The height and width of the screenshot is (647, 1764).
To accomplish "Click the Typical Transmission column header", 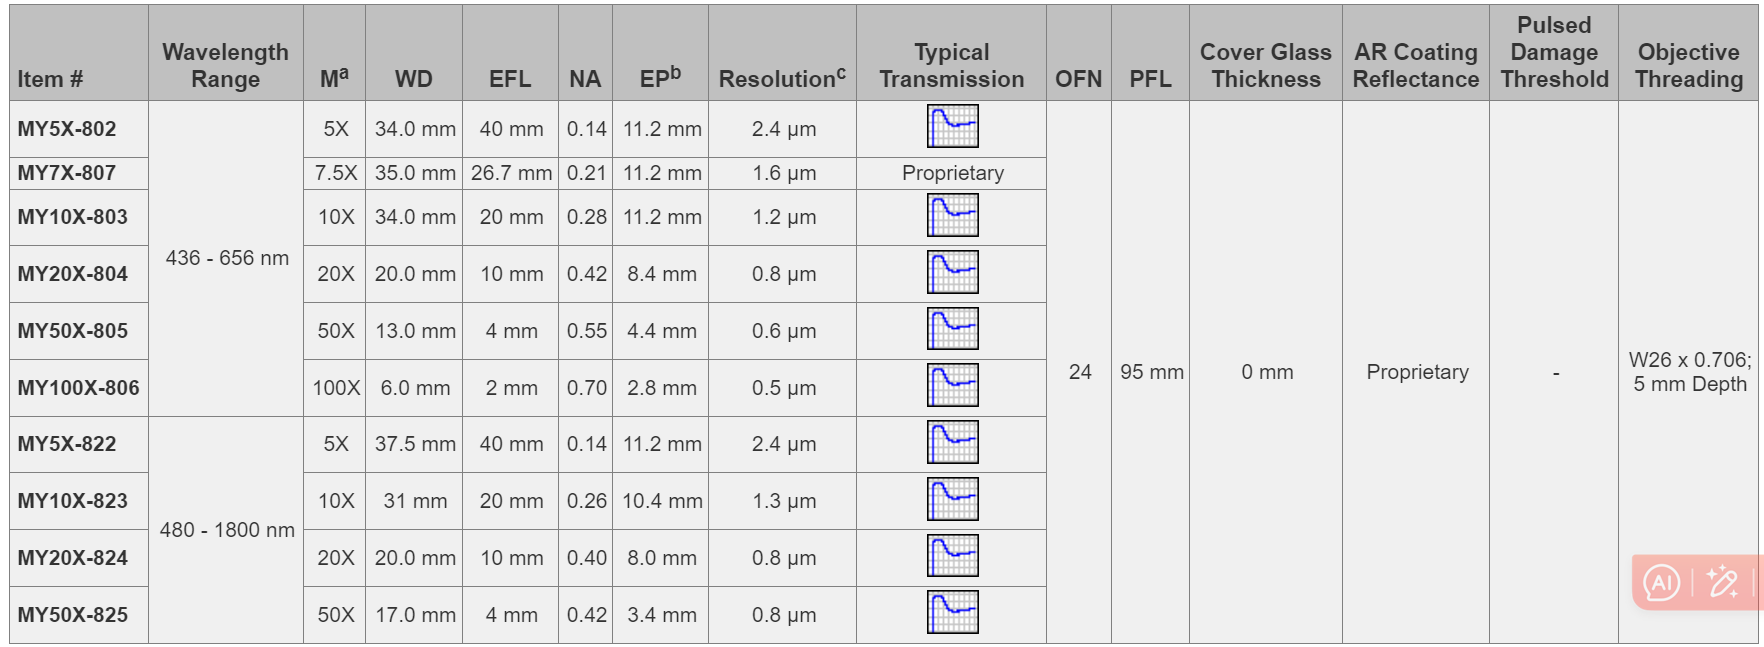I will coord(951,65).
